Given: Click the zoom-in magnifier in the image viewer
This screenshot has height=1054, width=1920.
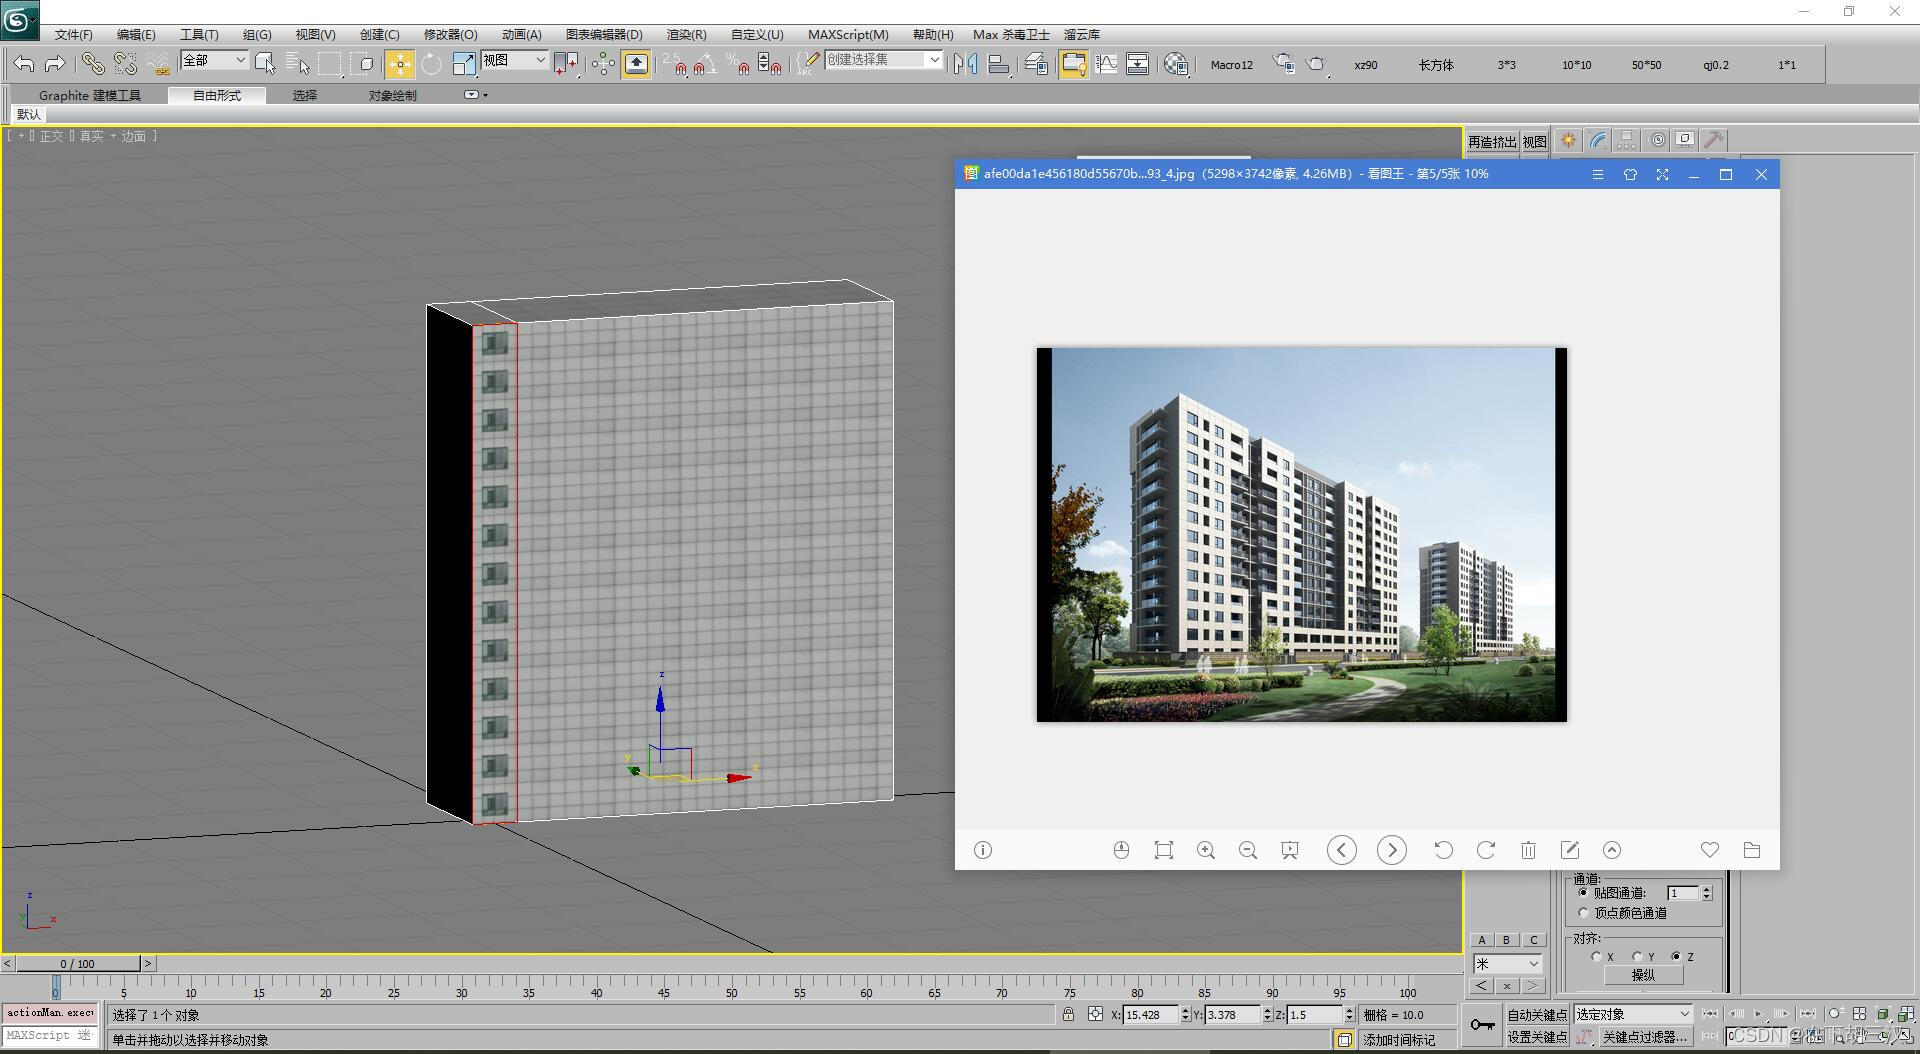Looking at the screenshot, I should [1206, 850].
